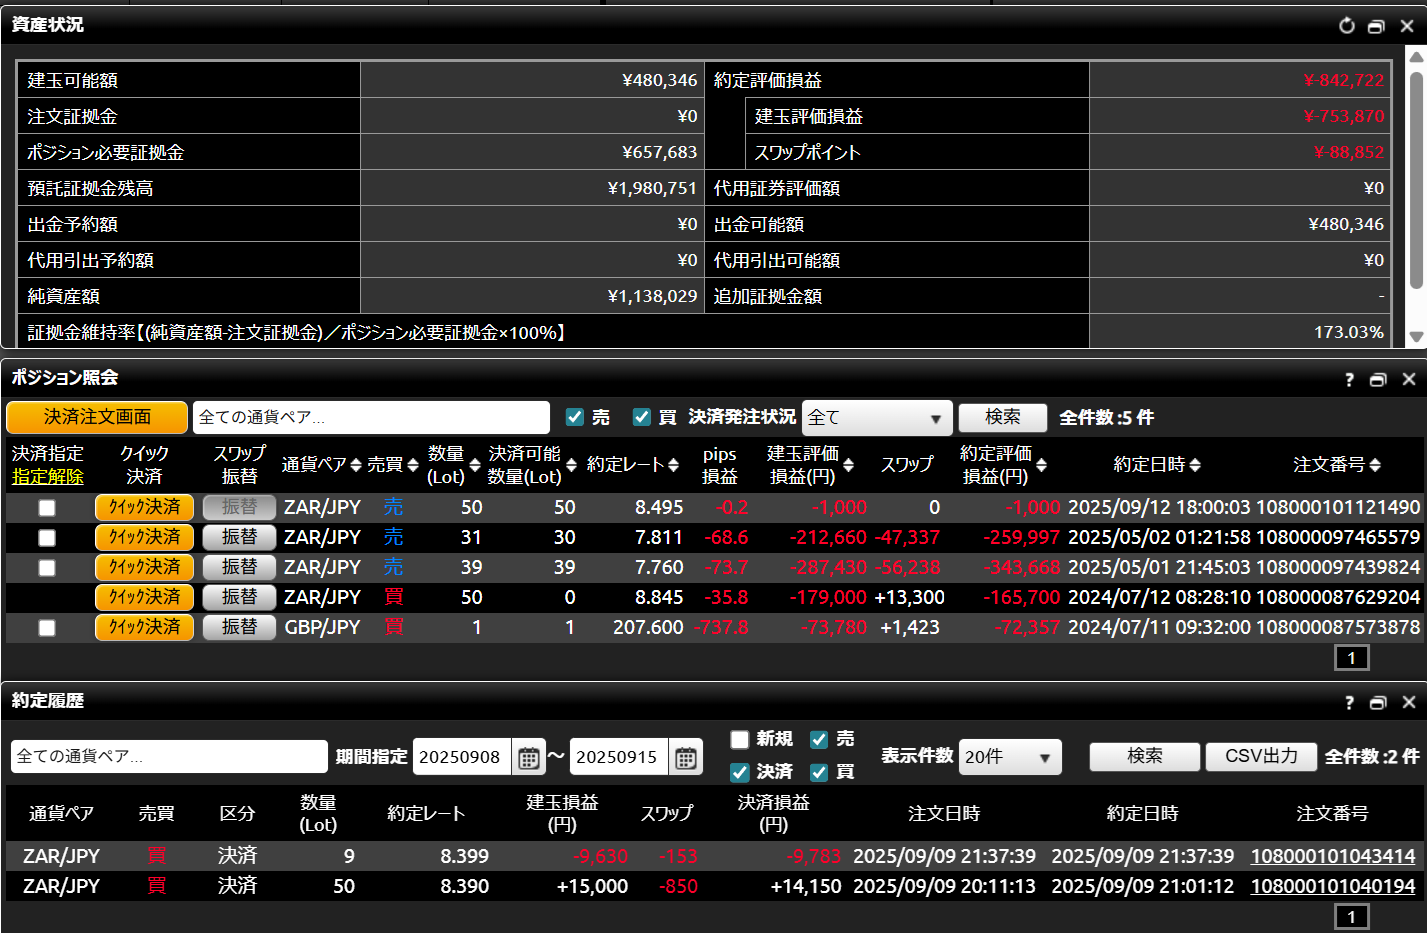The height and width of the screenshot is (933, 1427).
Task: Open help for 約定履歴 panel
Action: tap(1349, 703)
